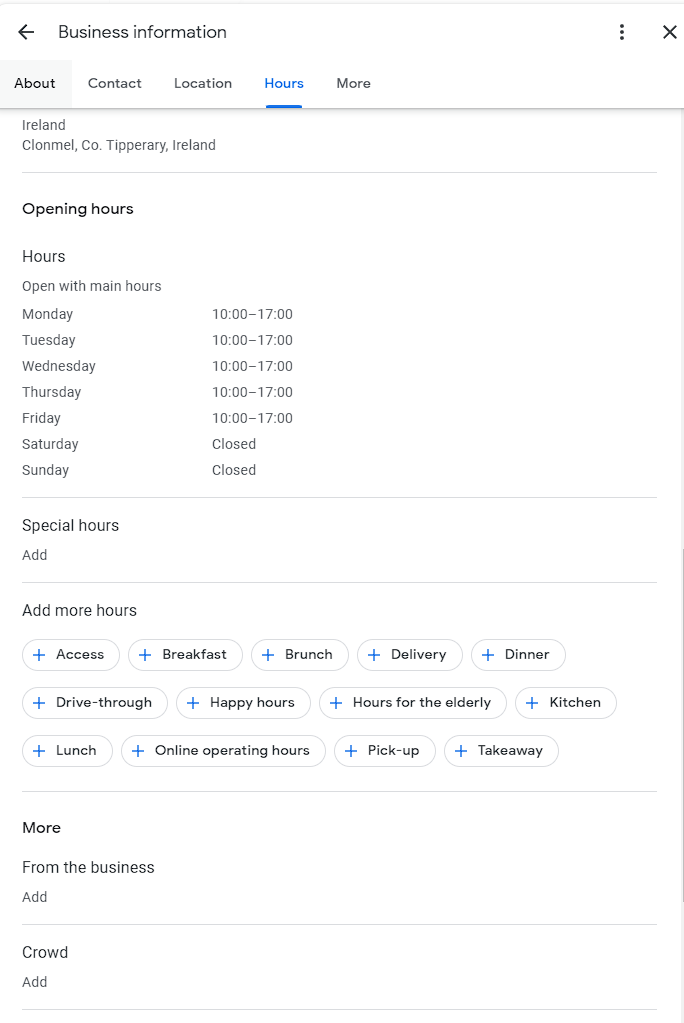This screenshot has height=1023, width=684.
Task: Click the plus icon on Breakfast chip
Action: [x=145, y=655]
